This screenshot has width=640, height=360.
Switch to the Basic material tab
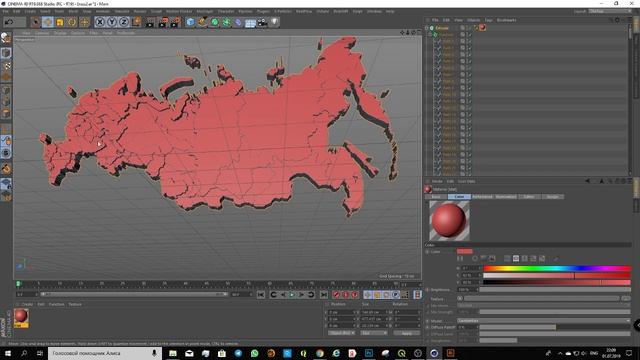(436, 197)
